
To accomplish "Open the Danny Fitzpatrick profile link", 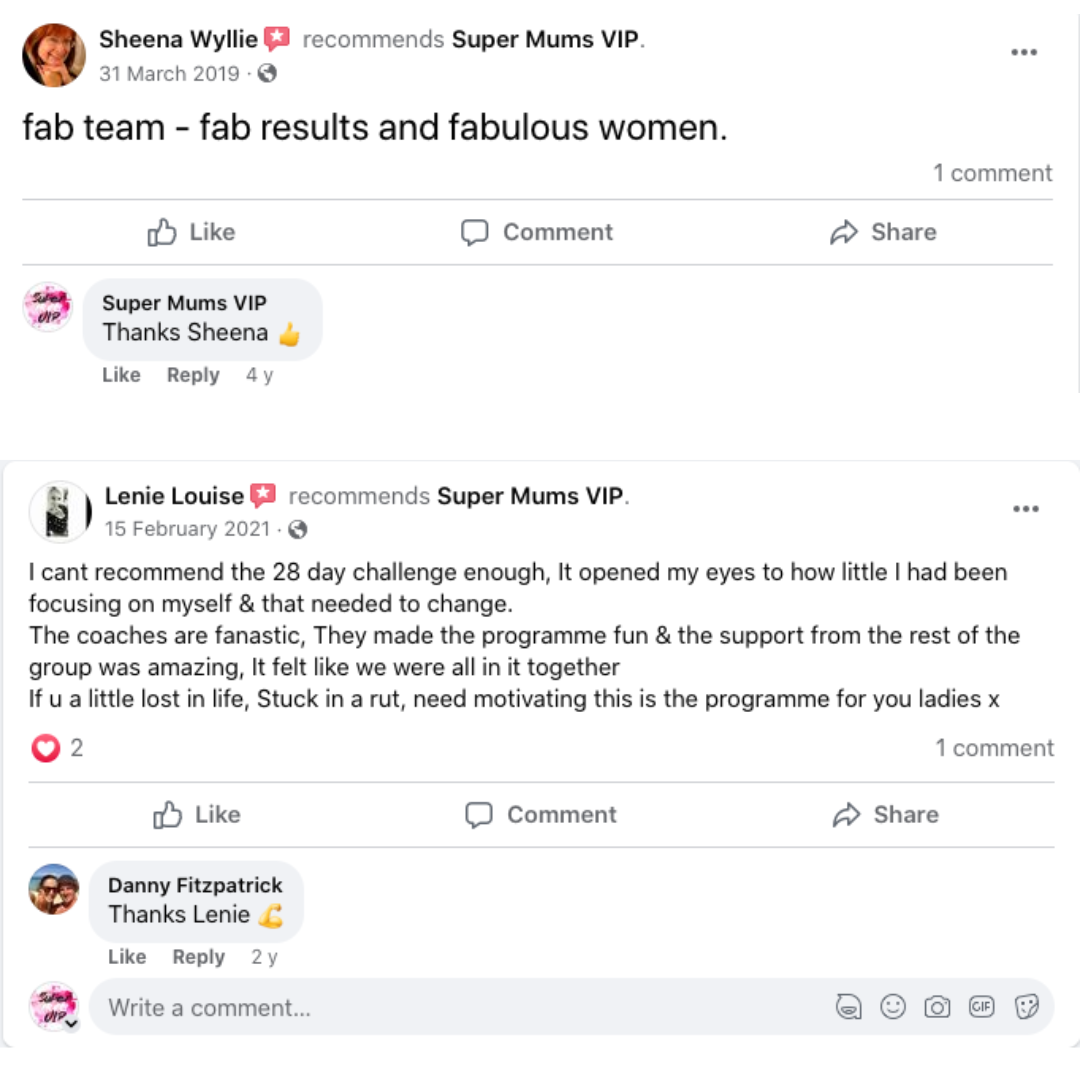I will pyautogui.click(x=195, y=885).
